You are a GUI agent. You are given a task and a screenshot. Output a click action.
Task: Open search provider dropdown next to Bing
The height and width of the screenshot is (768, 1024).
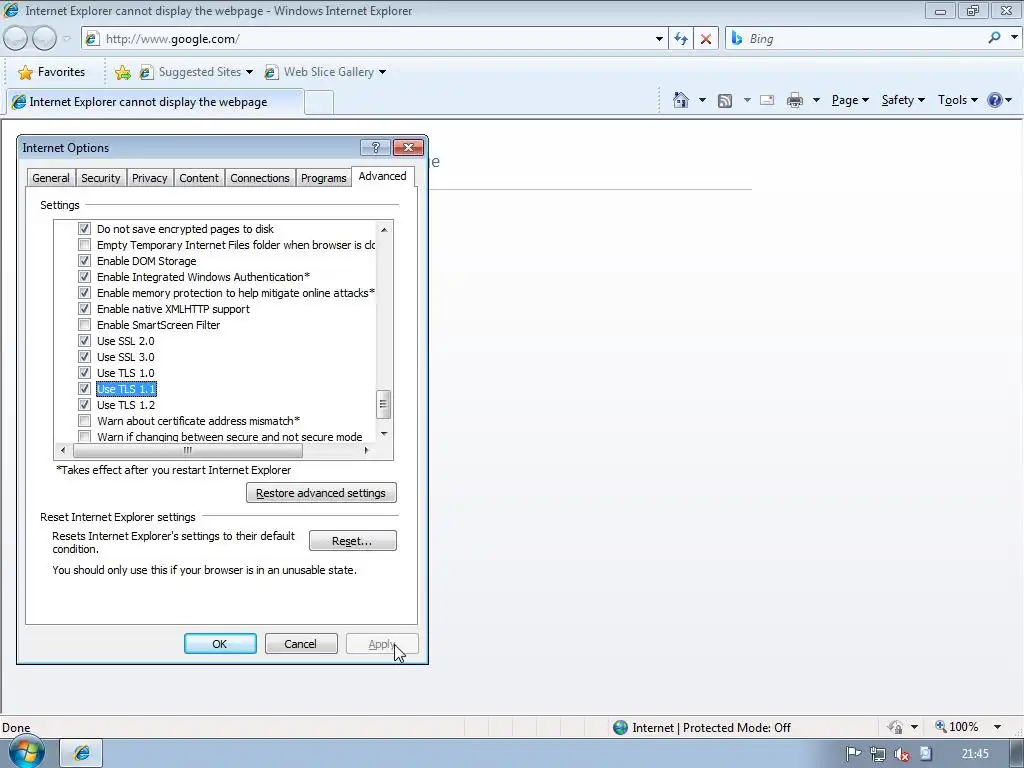(1014, 38)
